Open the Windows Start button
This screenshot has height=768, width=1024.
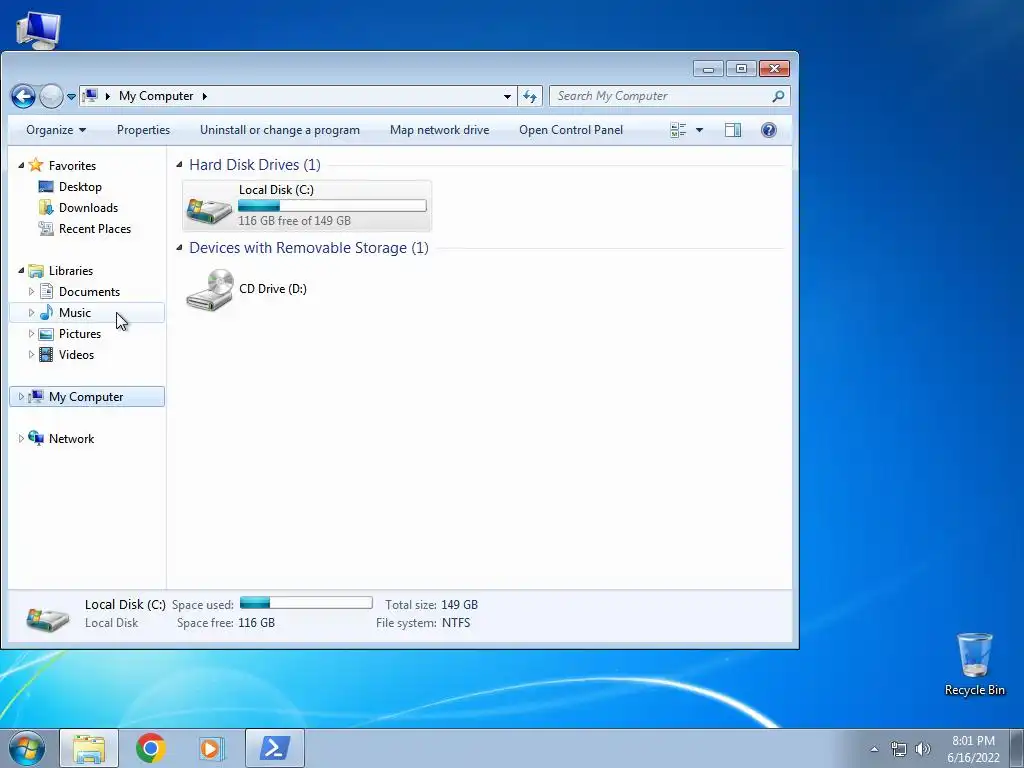click(27, 748)
